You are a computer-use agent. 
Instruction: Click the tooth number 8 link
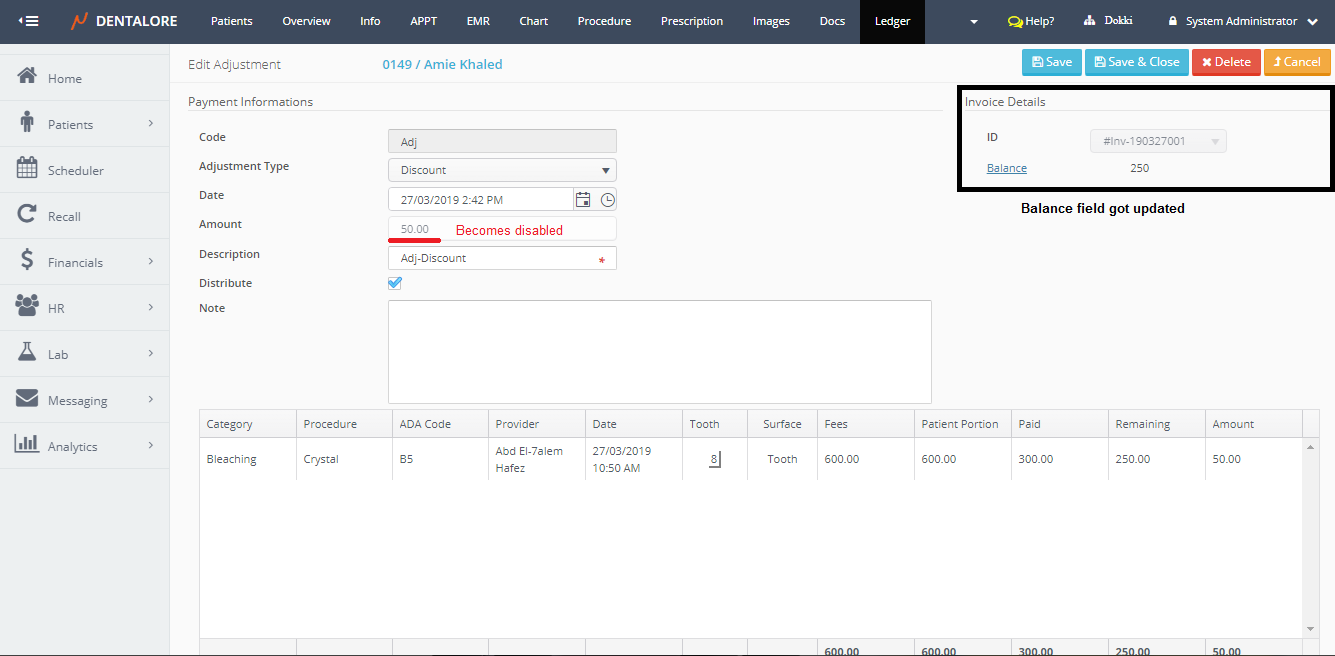point(714,460)
